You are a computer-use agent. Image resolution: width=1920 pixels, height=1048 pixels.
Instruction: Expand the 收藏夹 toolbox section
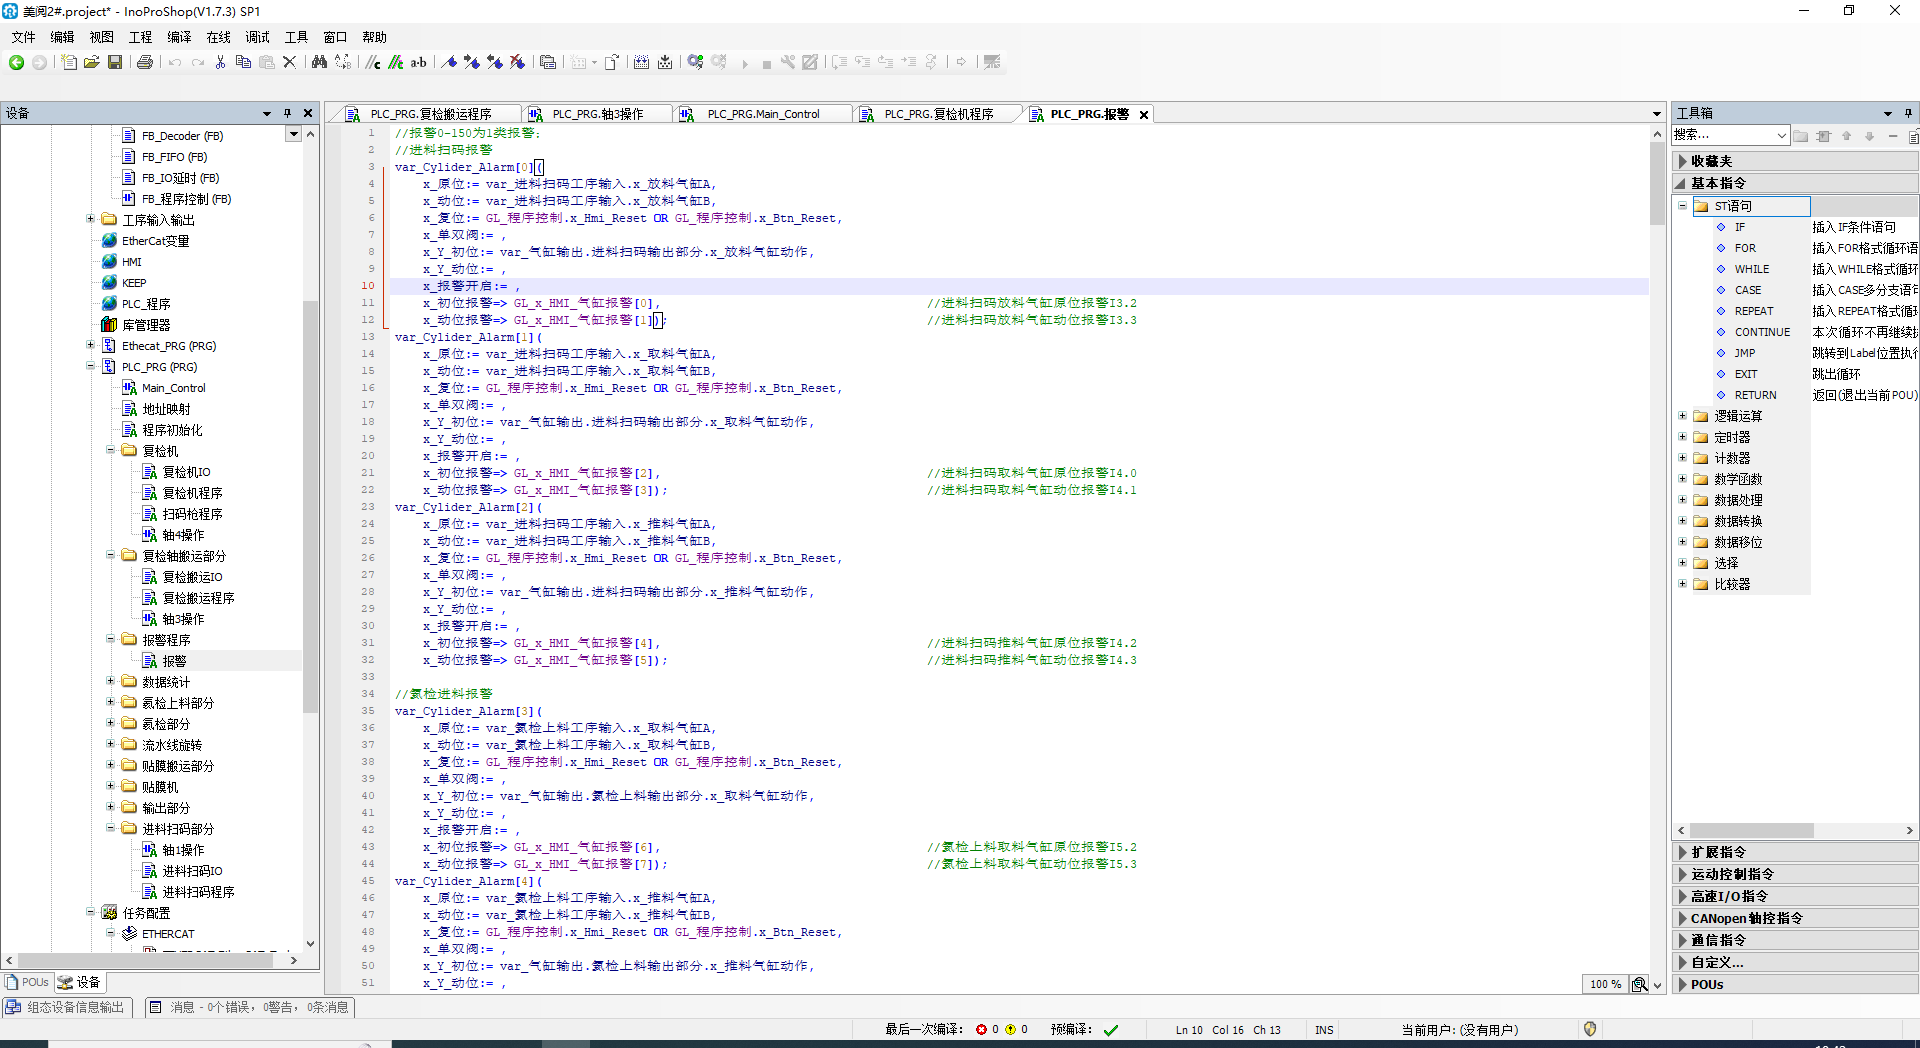pos(1795,161)
